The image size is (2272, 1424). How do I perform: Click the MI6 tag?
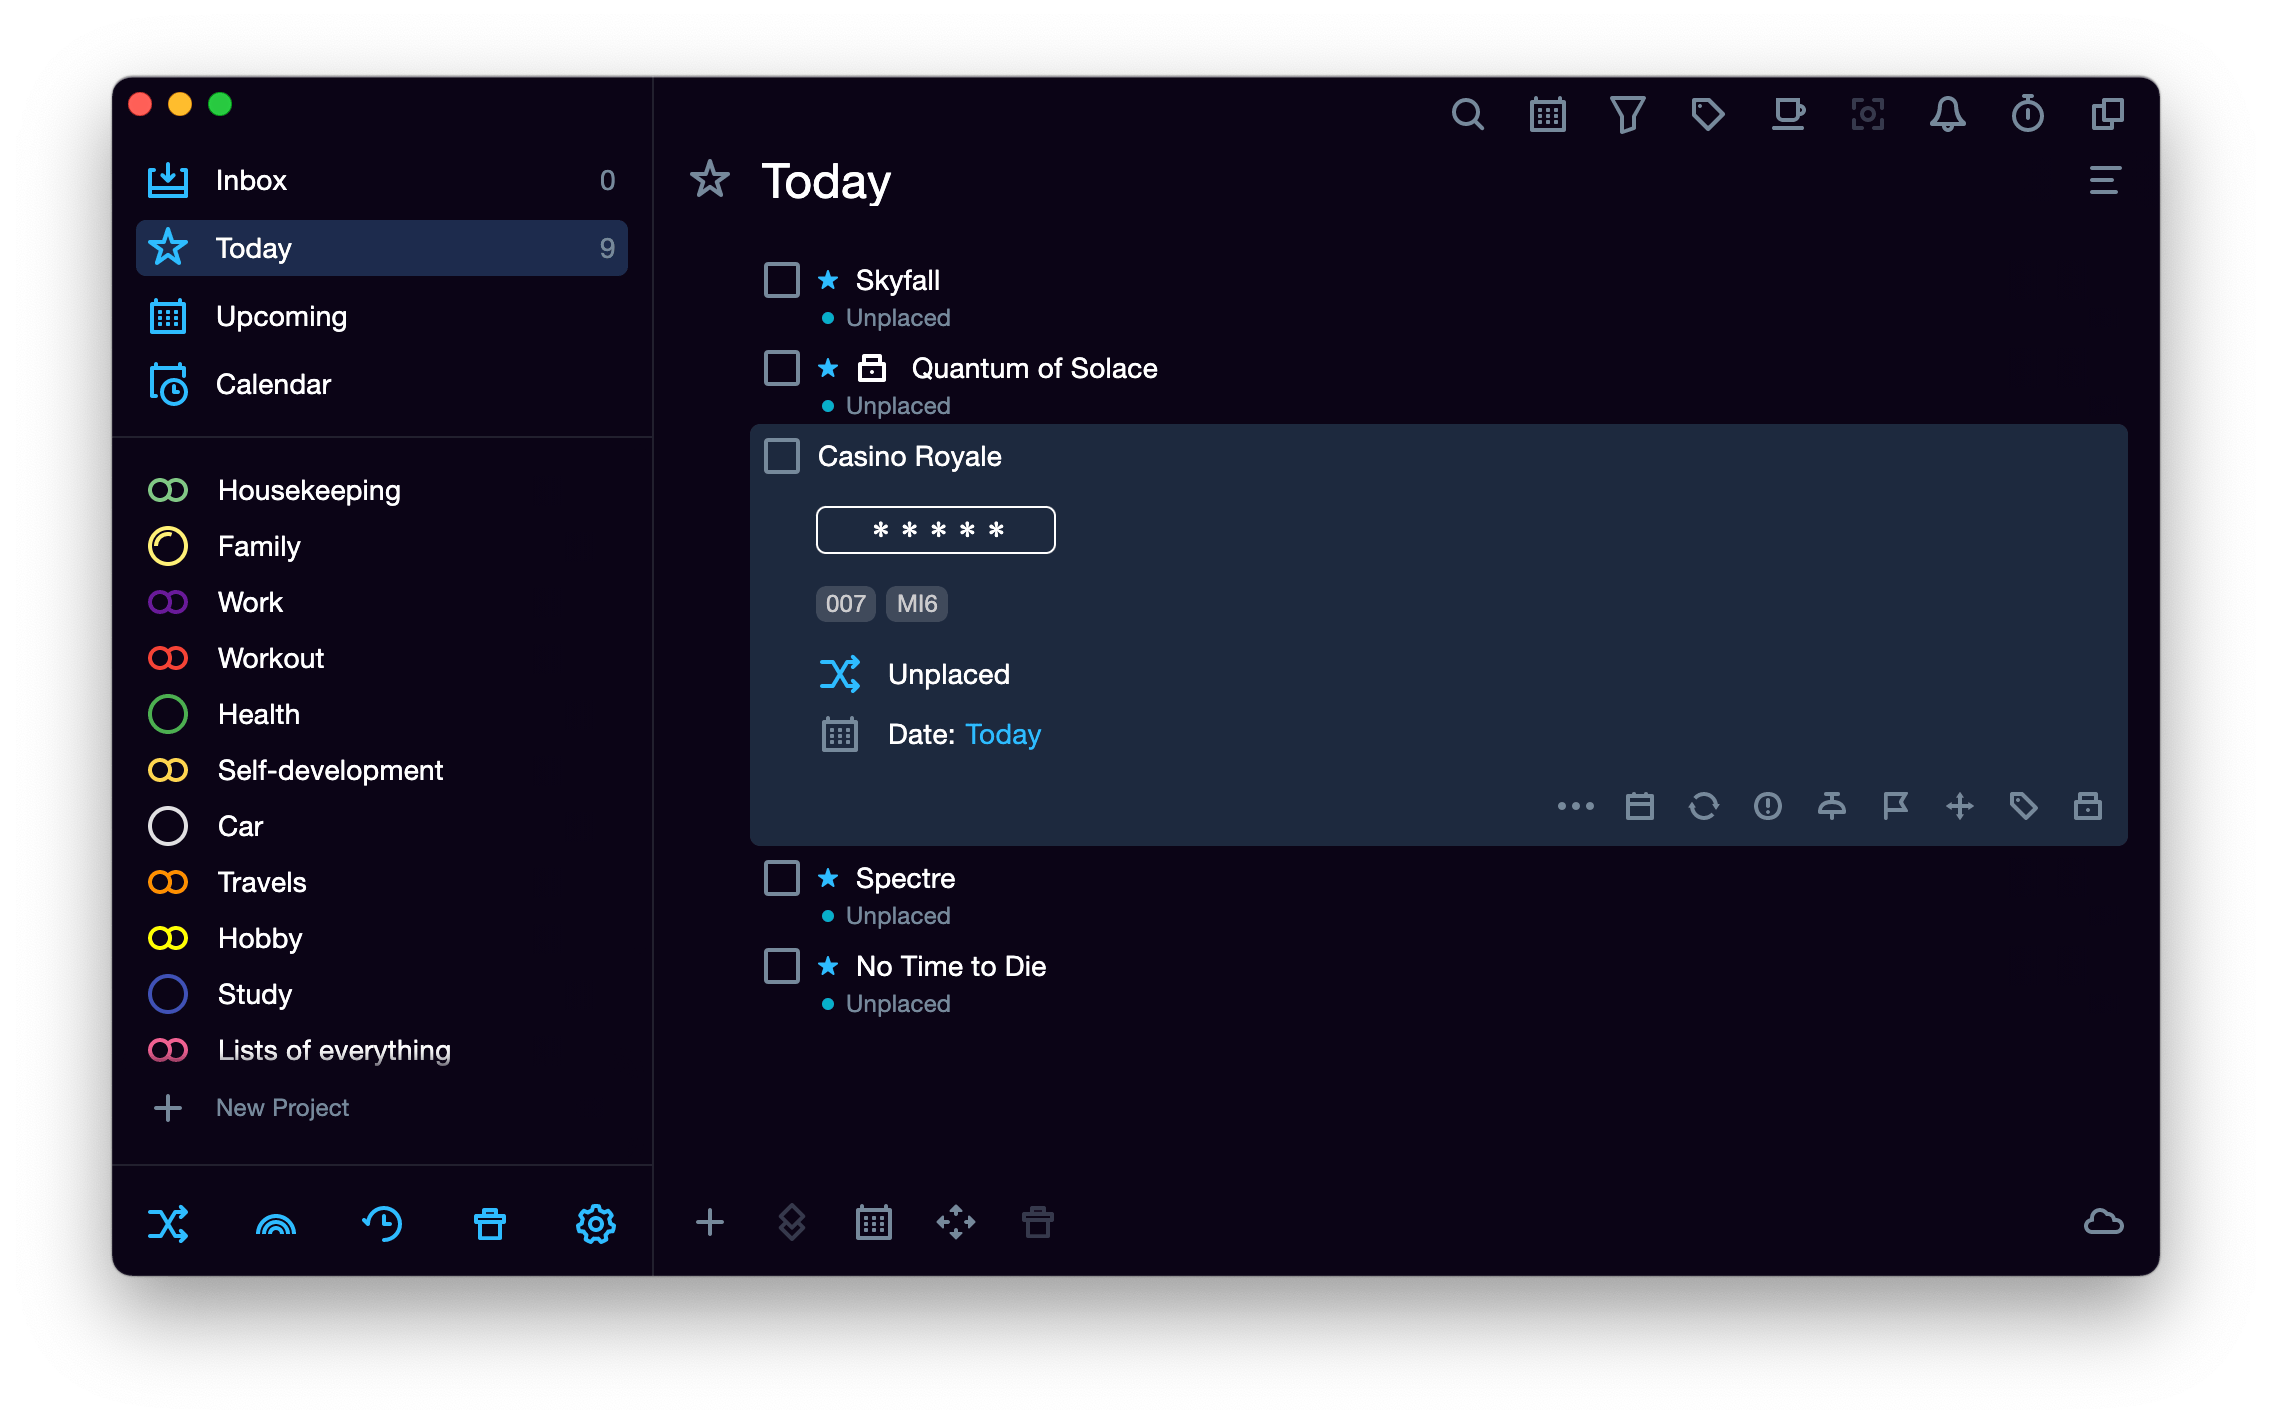pyautogui.click(x=917, y=604)
